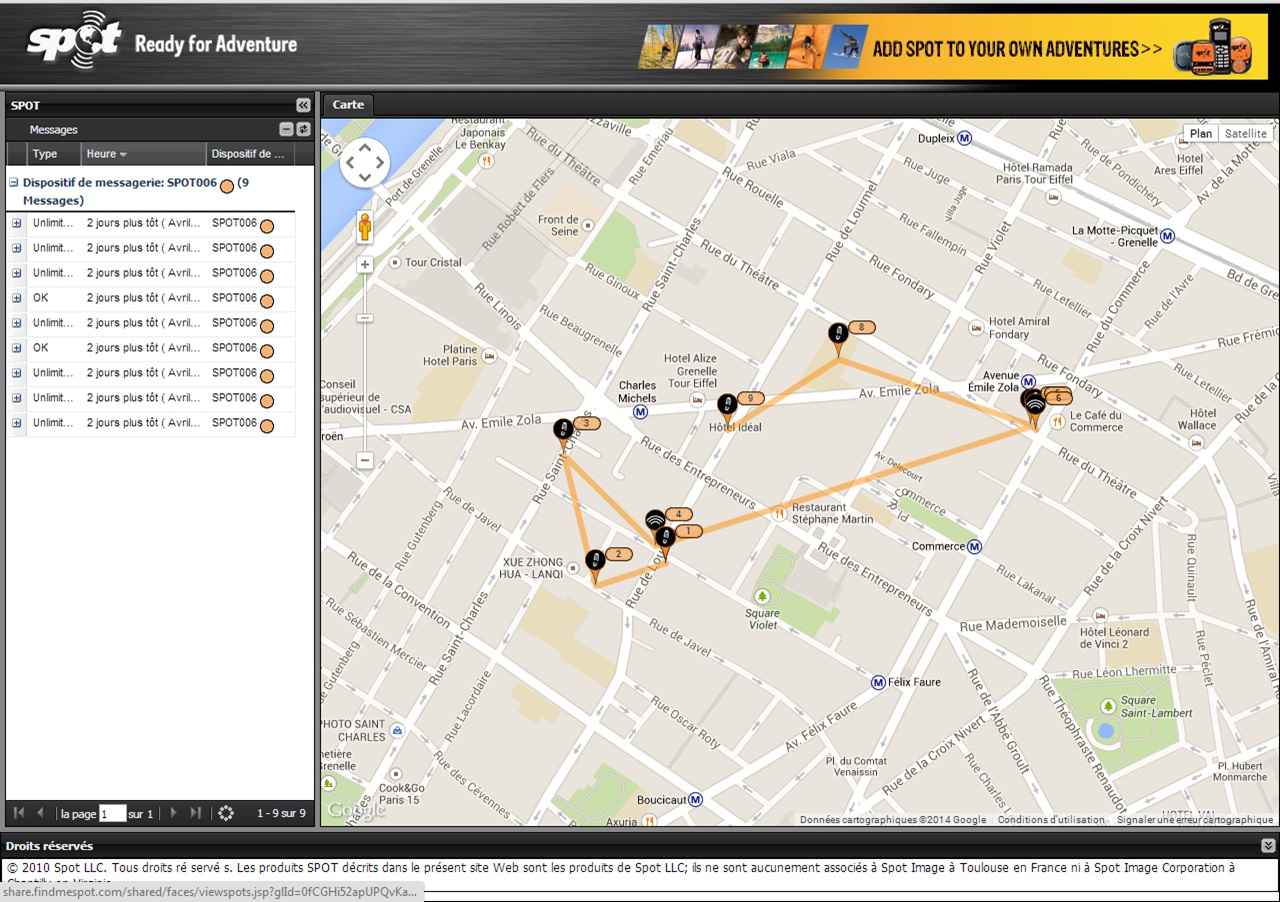Click the Dispositif de column header

[250, 154]
